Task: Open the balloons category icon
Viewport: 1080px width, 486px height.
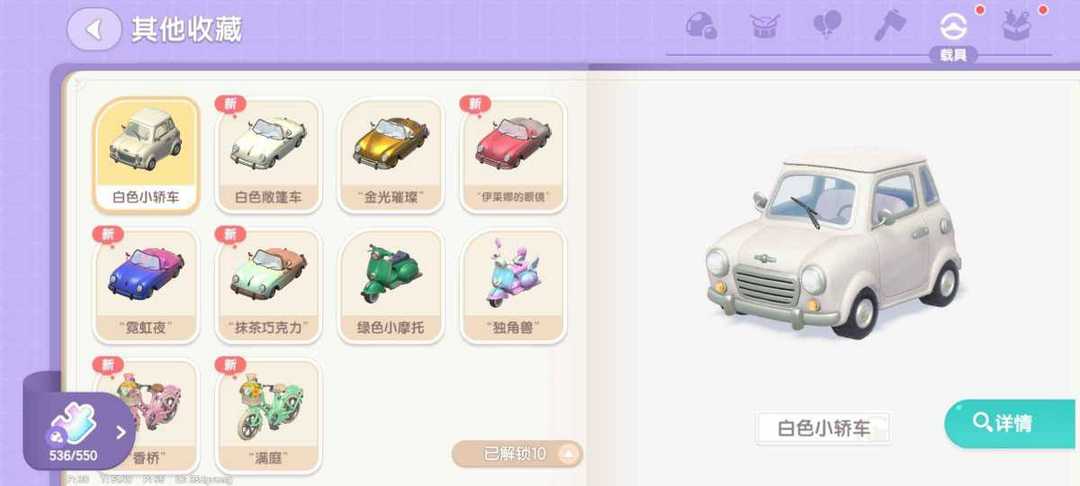Action: tap(827, 26)
